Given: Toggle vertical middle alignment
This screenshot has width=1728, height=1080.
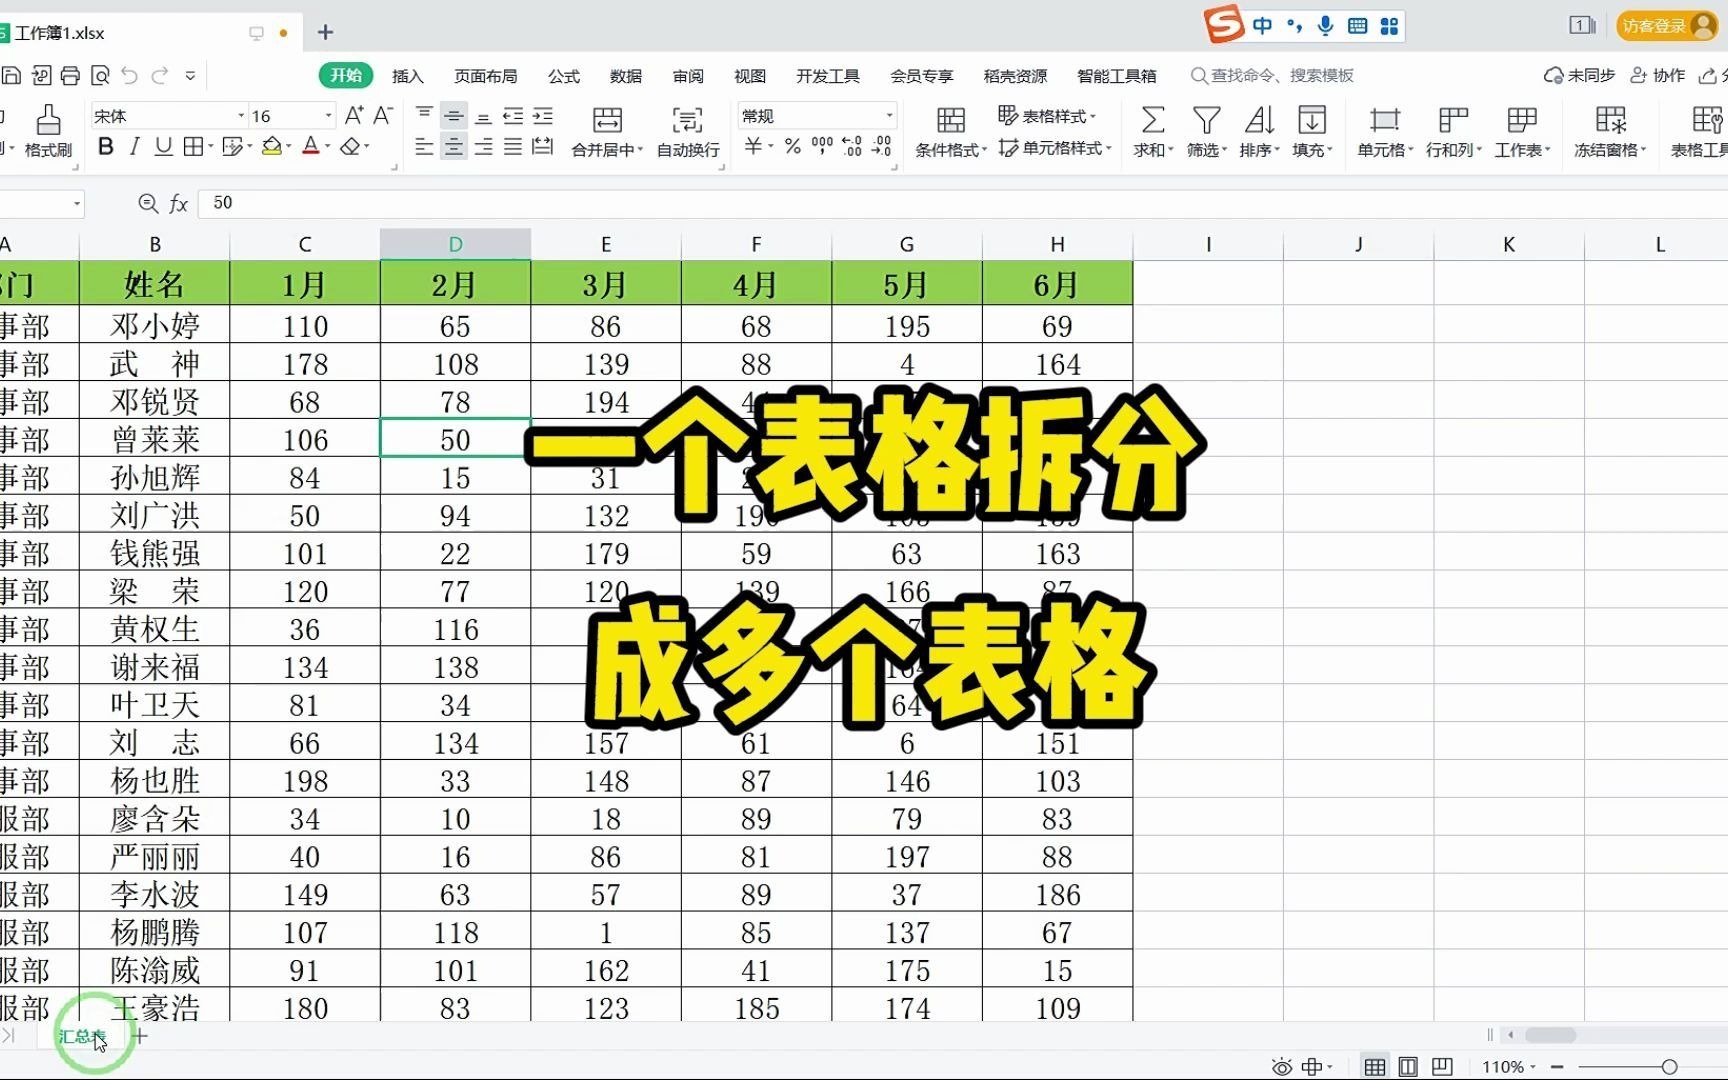Looking at the screenshot, I should pos(454,115).
